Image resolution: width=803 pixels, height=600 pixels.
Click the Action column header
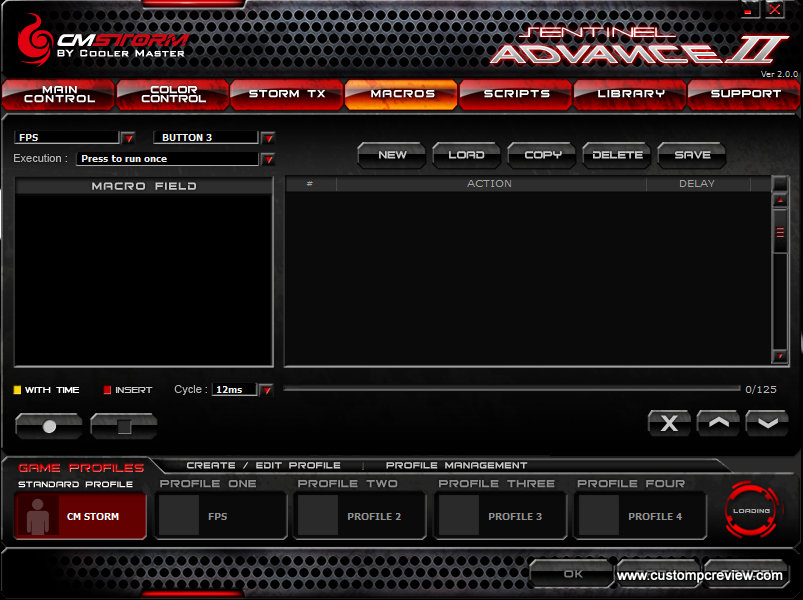coord(491,184)
